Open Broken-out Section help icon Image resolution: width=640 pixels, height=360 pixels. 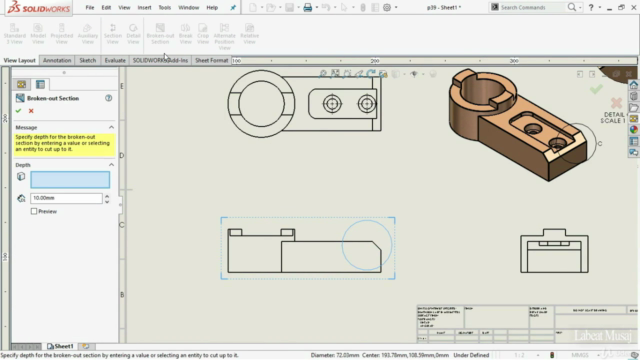[109, 98]
